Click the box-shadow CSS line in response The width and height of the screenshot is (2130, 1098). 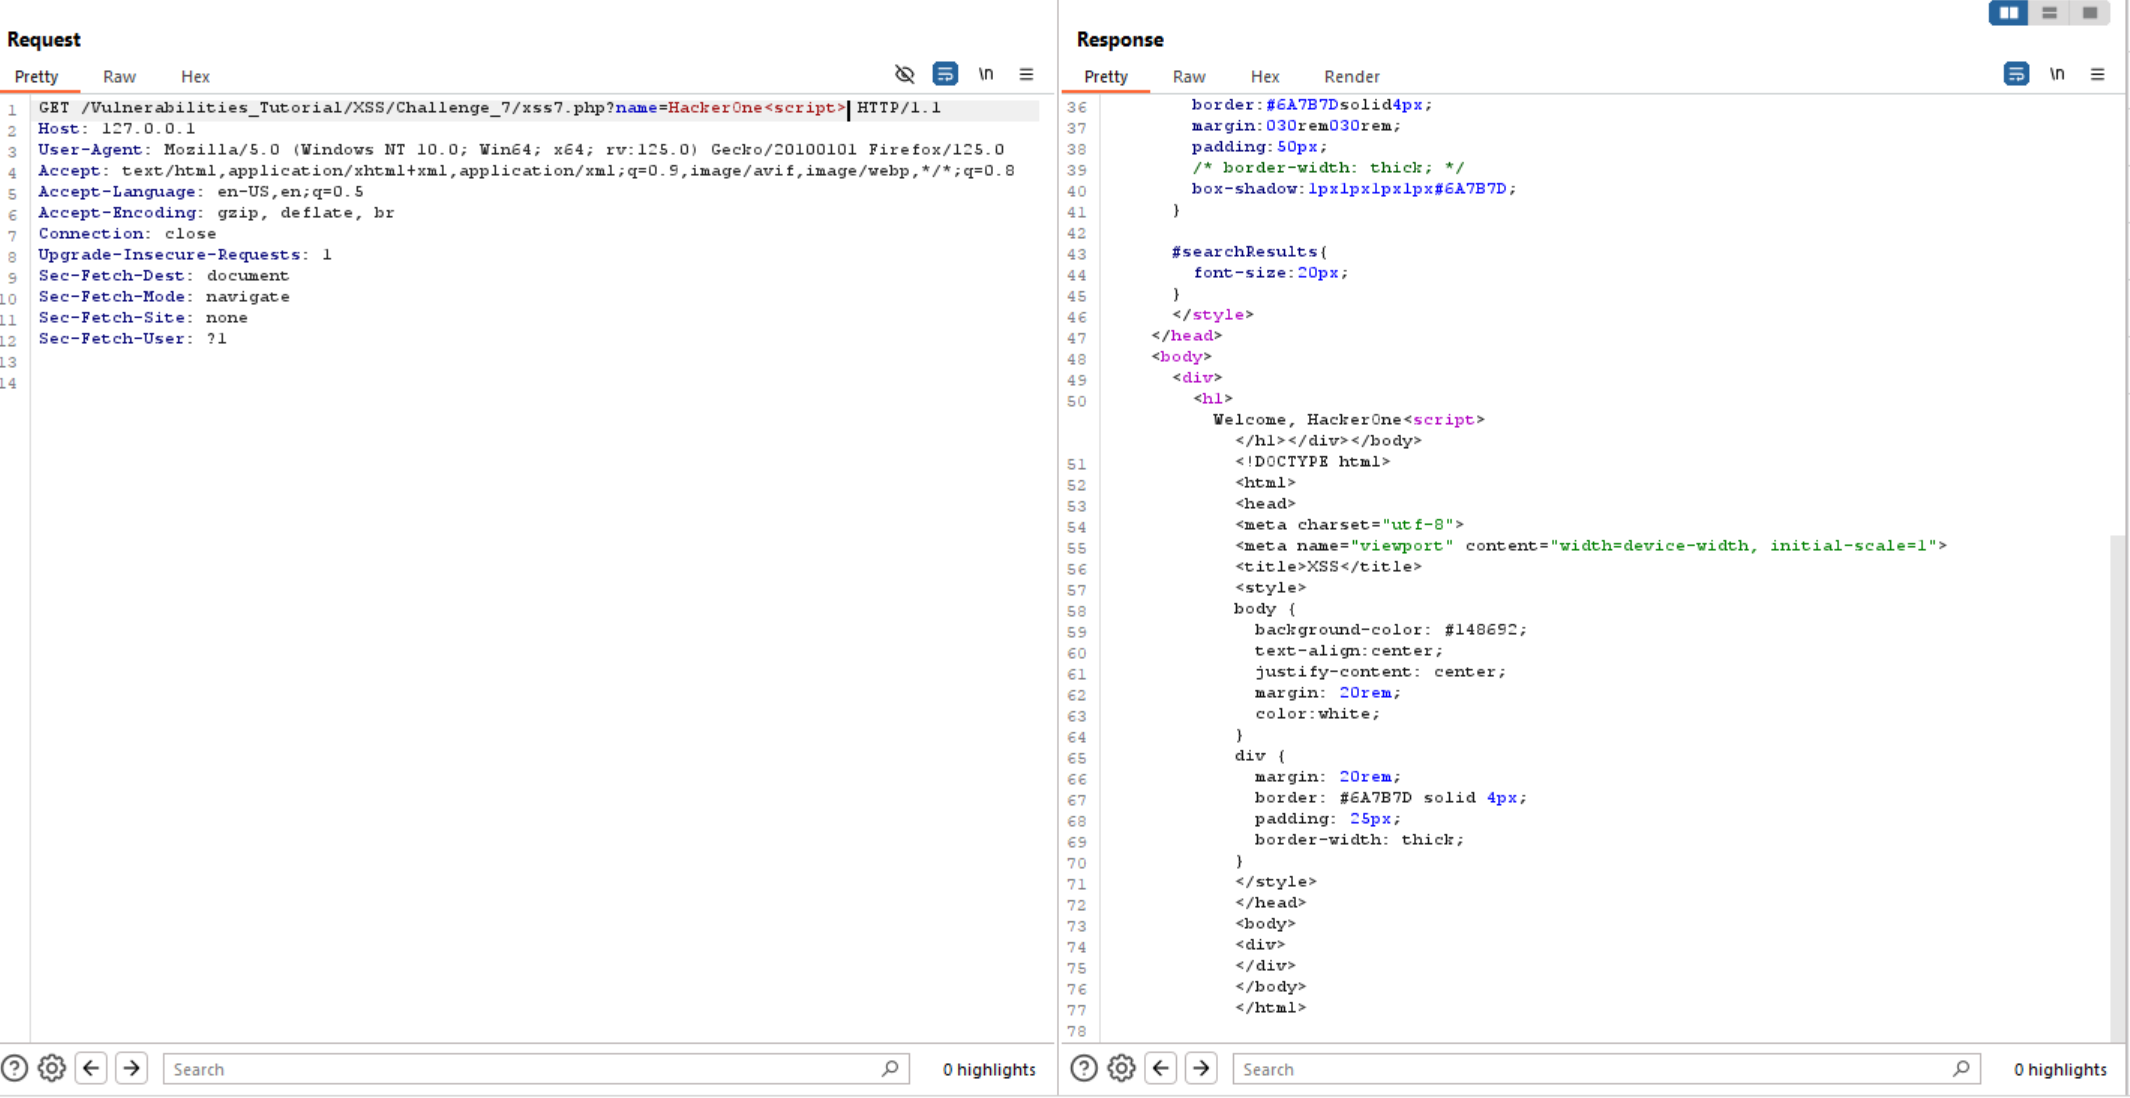(1354, 189)
